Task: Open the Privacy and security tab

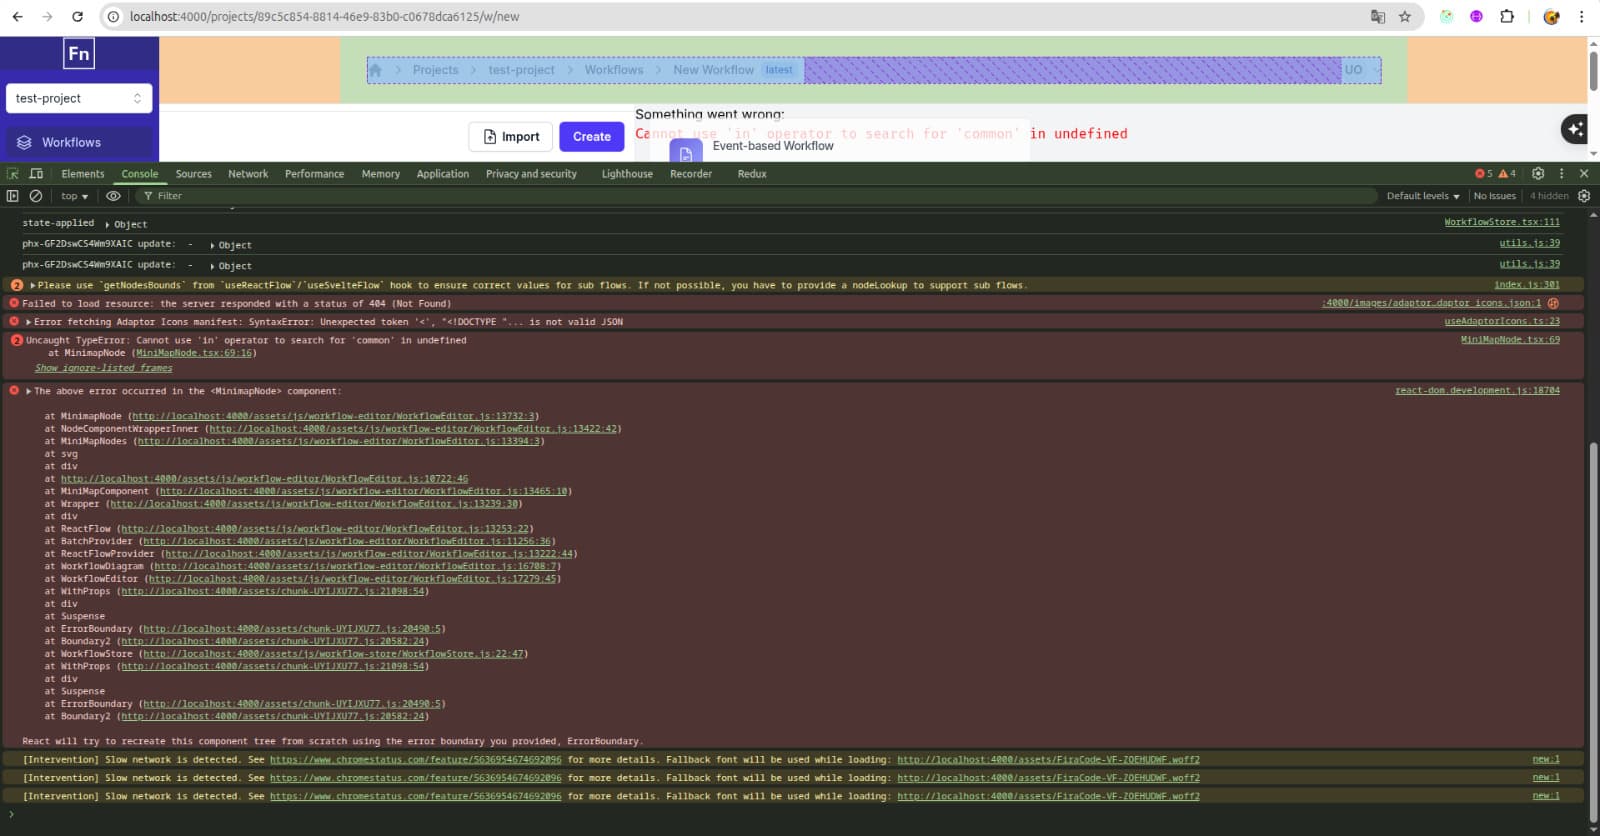Action: 531,174
